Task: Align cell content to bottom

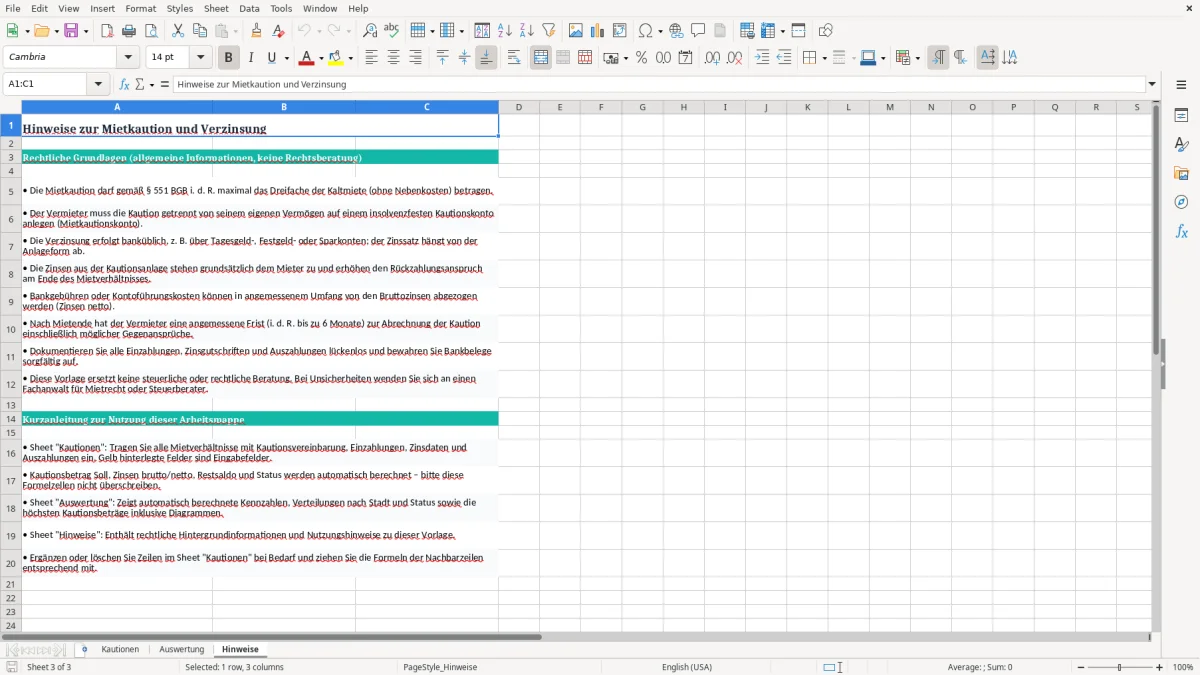Action: pyautogui.click(x=486, y=58)
